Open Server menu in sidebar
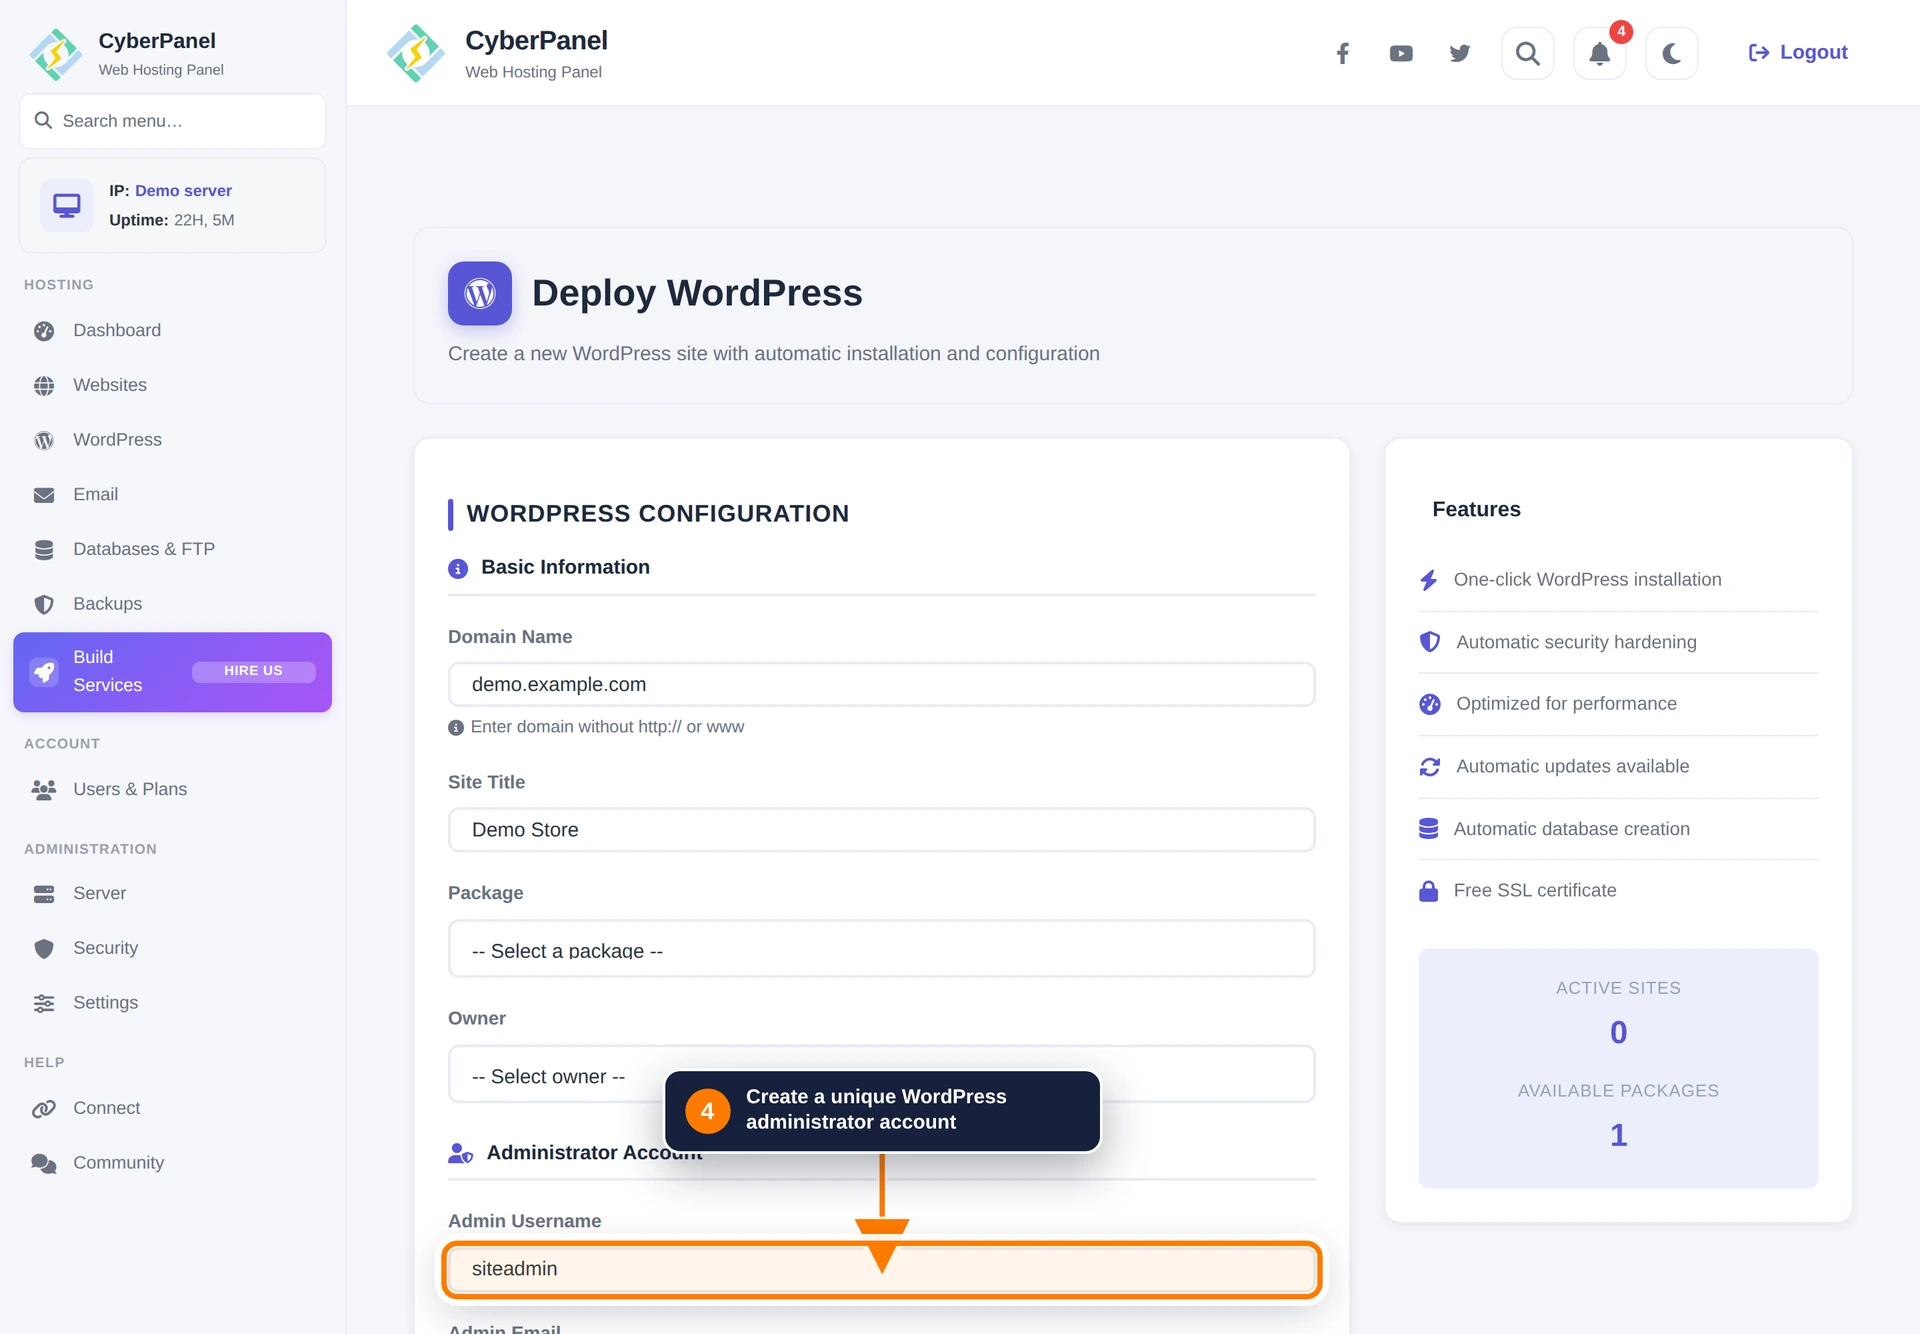 [x=172, y=893]
